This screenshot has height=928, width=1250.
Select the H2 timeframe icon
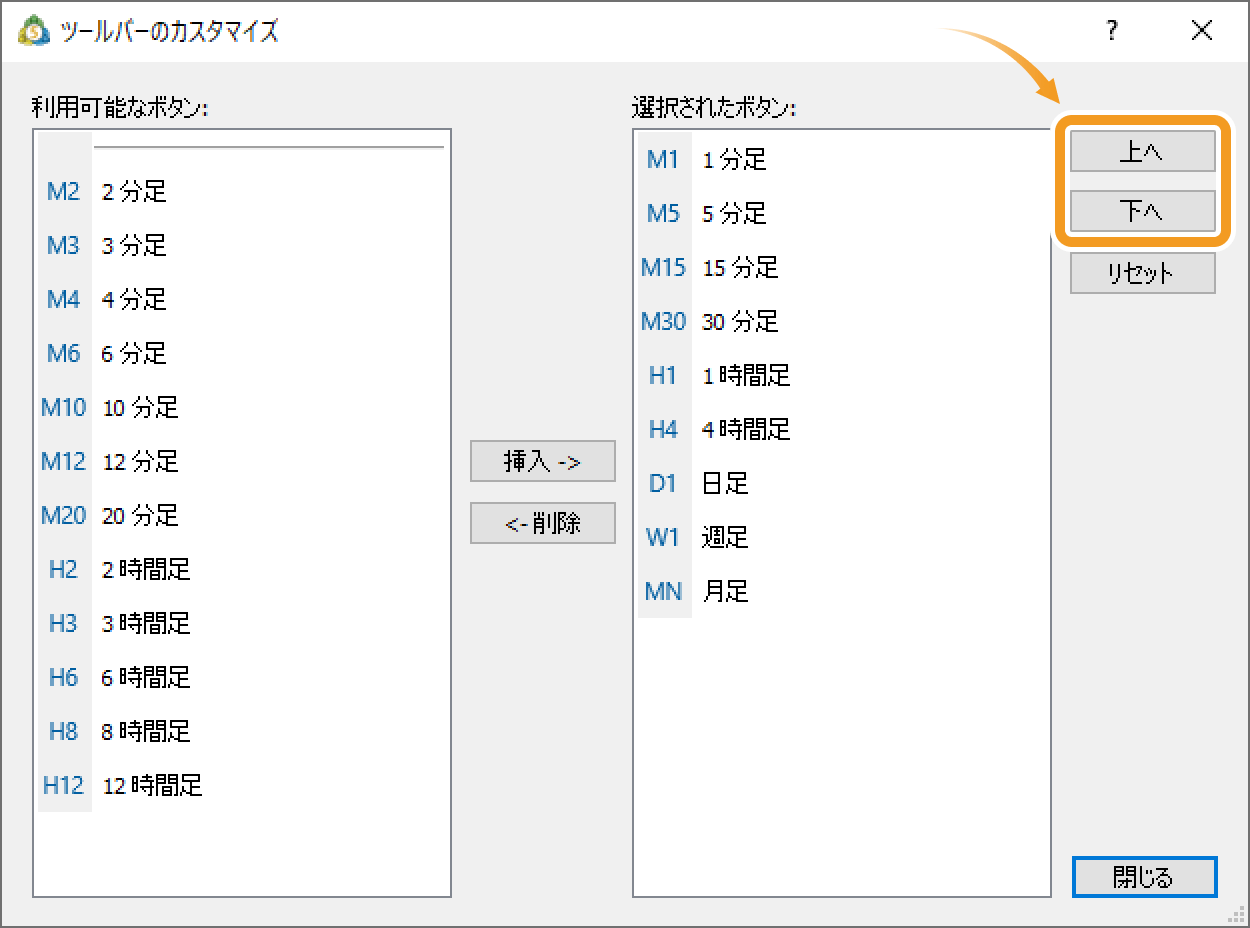coord(63,570)
